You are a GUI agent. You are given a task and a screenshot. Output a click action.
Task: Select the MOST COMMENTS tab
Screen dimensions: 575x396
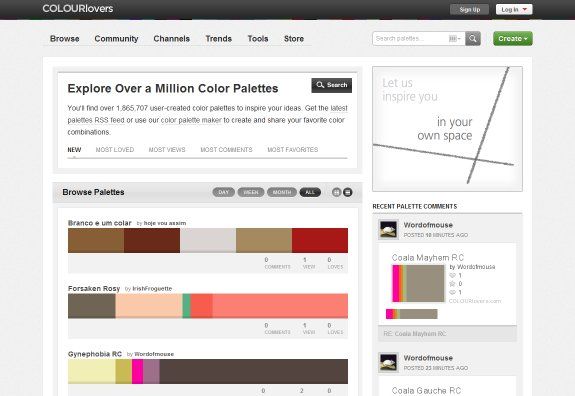(x=226, y=150)
